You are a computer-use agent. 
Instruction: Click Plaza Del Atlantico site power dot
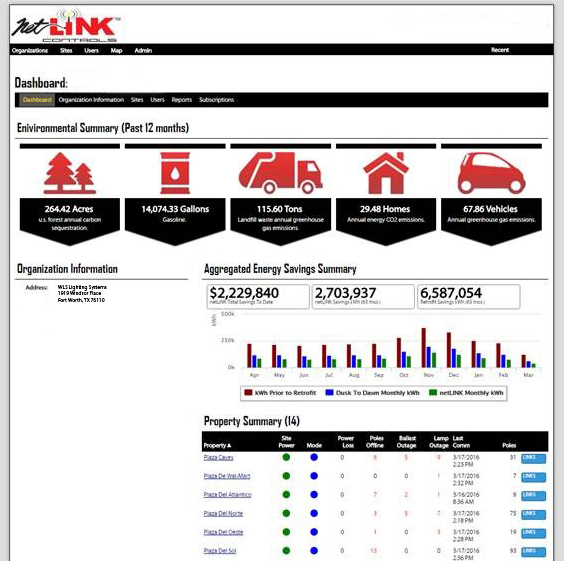[x=286, y=494]
